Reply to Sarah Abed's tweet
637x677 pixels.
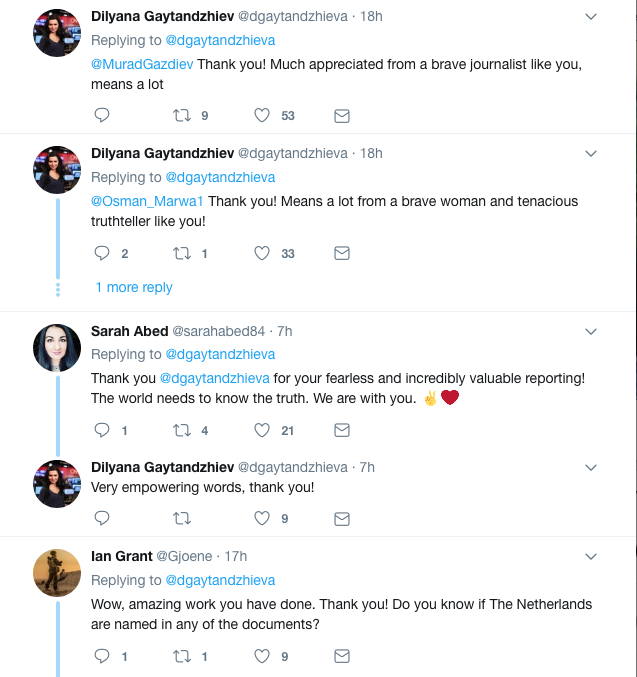tap(101, 431)
